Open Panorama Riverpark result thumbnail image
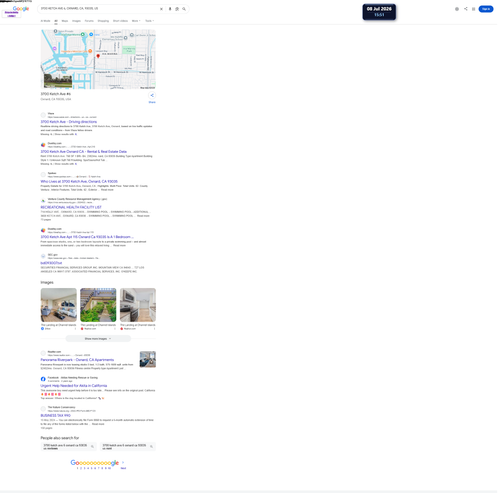This screenshot has width=500, height=493. click(148, 359)
